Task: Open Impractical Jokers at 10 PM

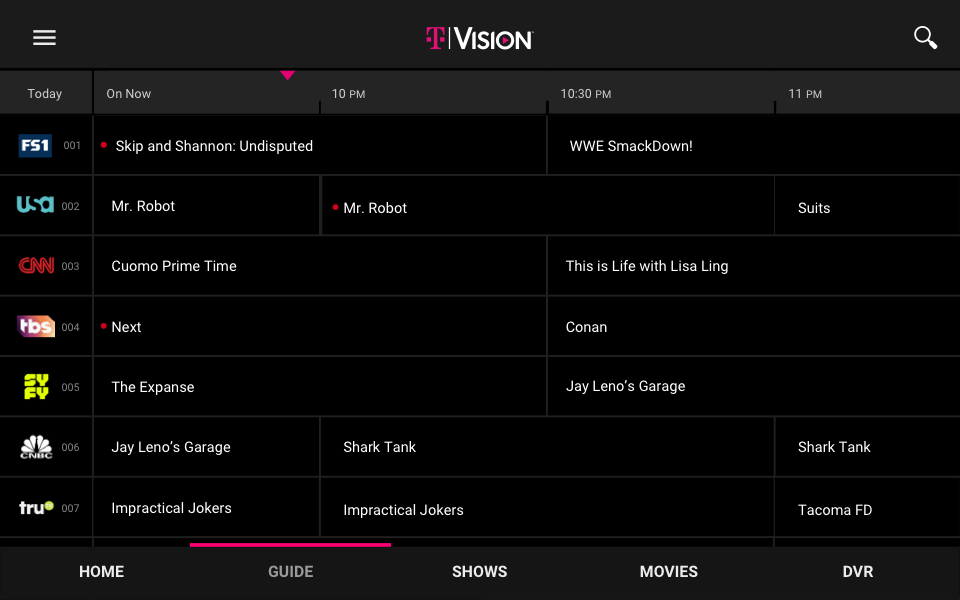Action: [x=547, y=508]
